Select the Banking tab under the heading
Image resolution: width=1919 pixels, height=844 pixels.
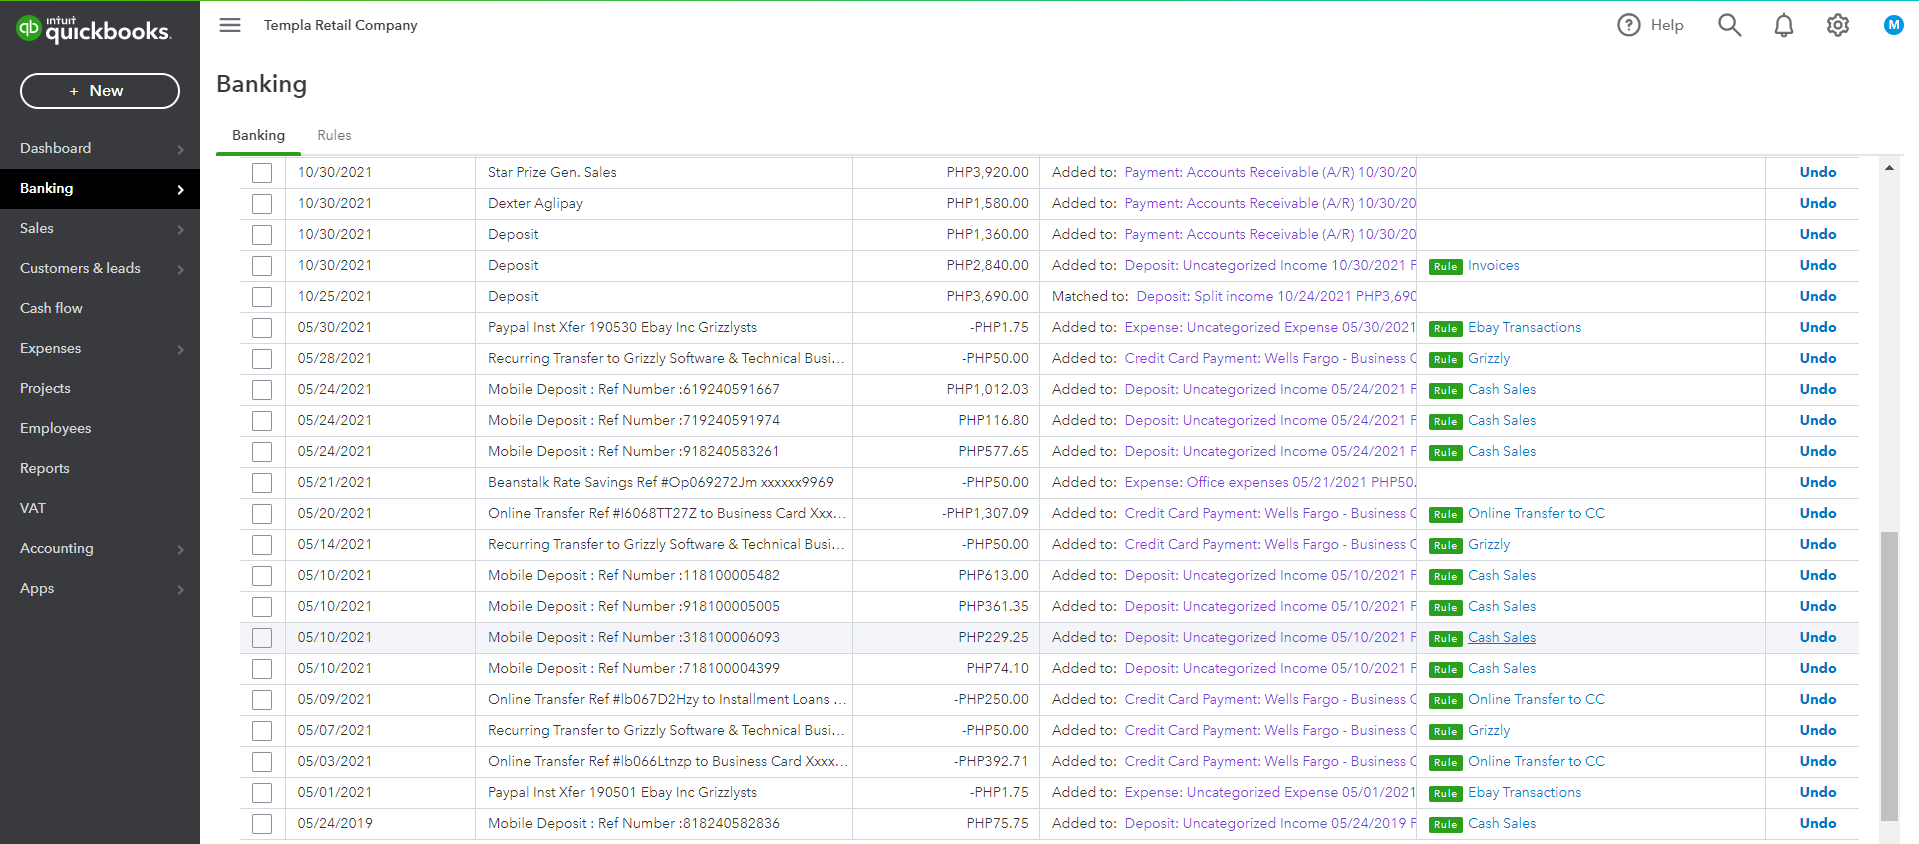tap(258, 135)
